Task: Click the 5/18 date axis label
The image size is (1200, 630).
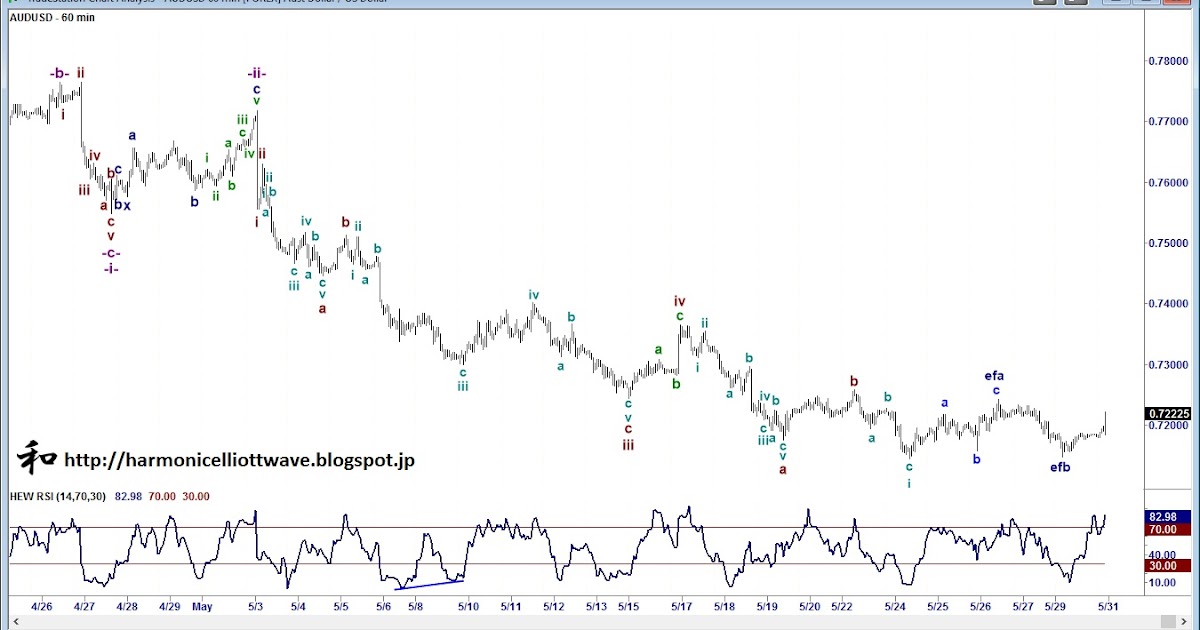Action: pos(724,606)
